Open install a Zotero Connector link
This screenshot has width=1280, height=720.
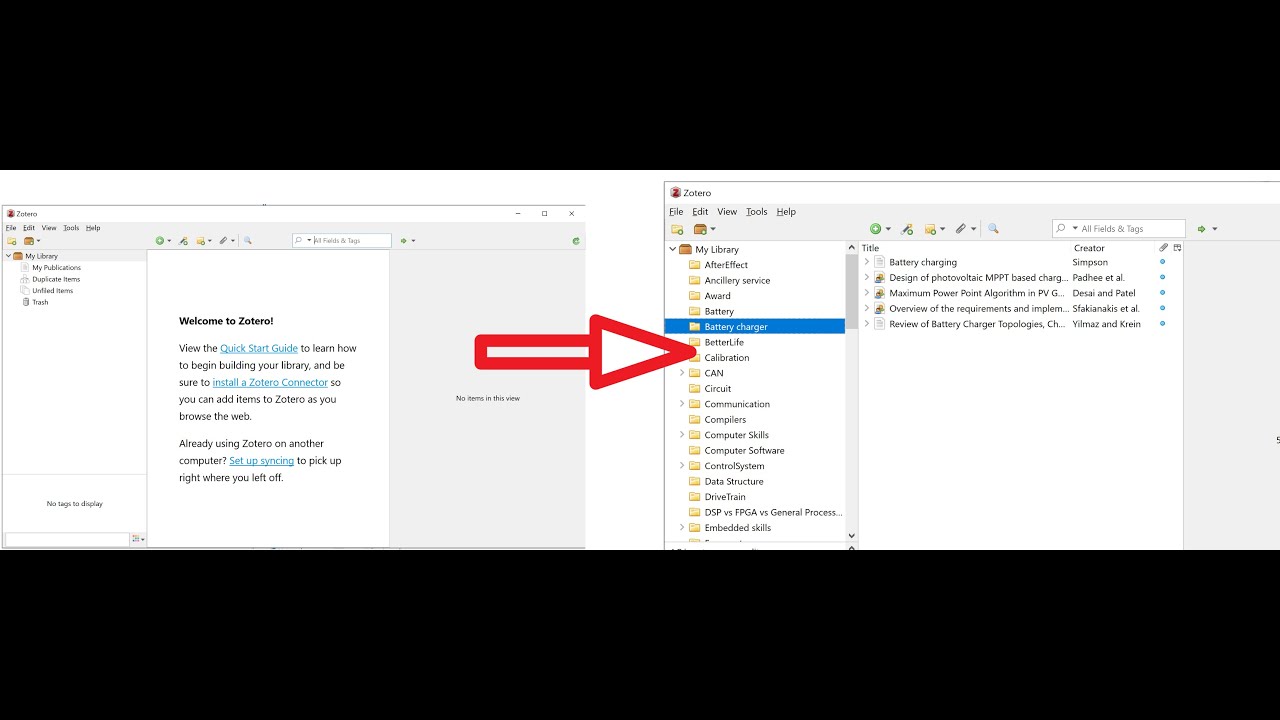270,382
